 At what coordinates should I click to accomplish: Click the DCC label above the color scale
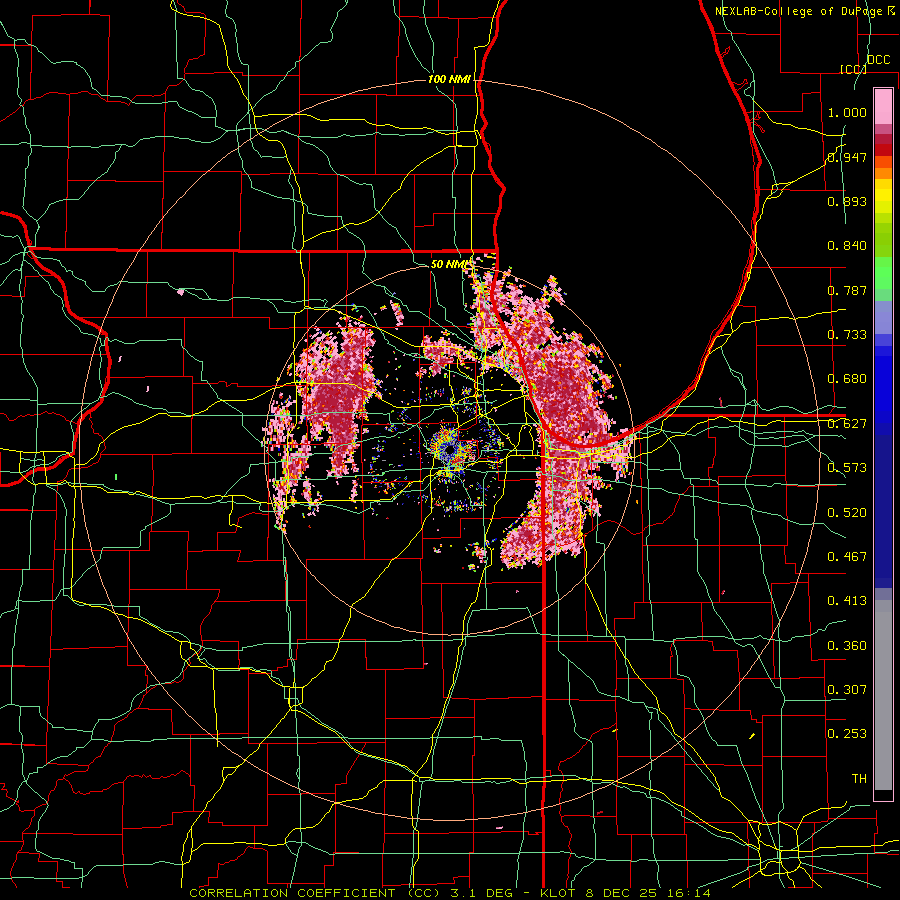pyautogui.click(x=878, y=60)
